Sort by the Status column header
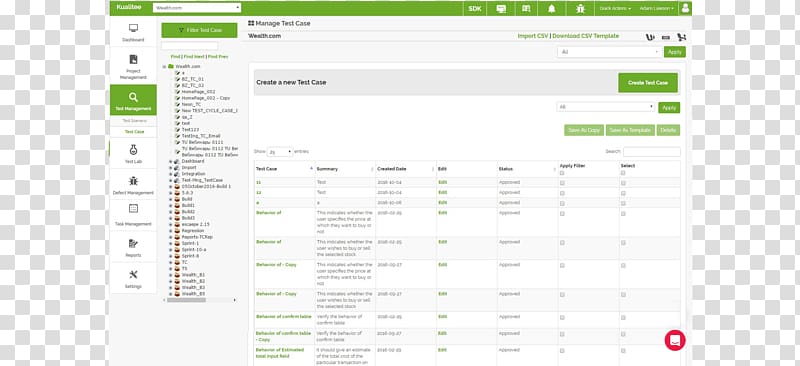800x366 pixels. (x=528, y=169)
